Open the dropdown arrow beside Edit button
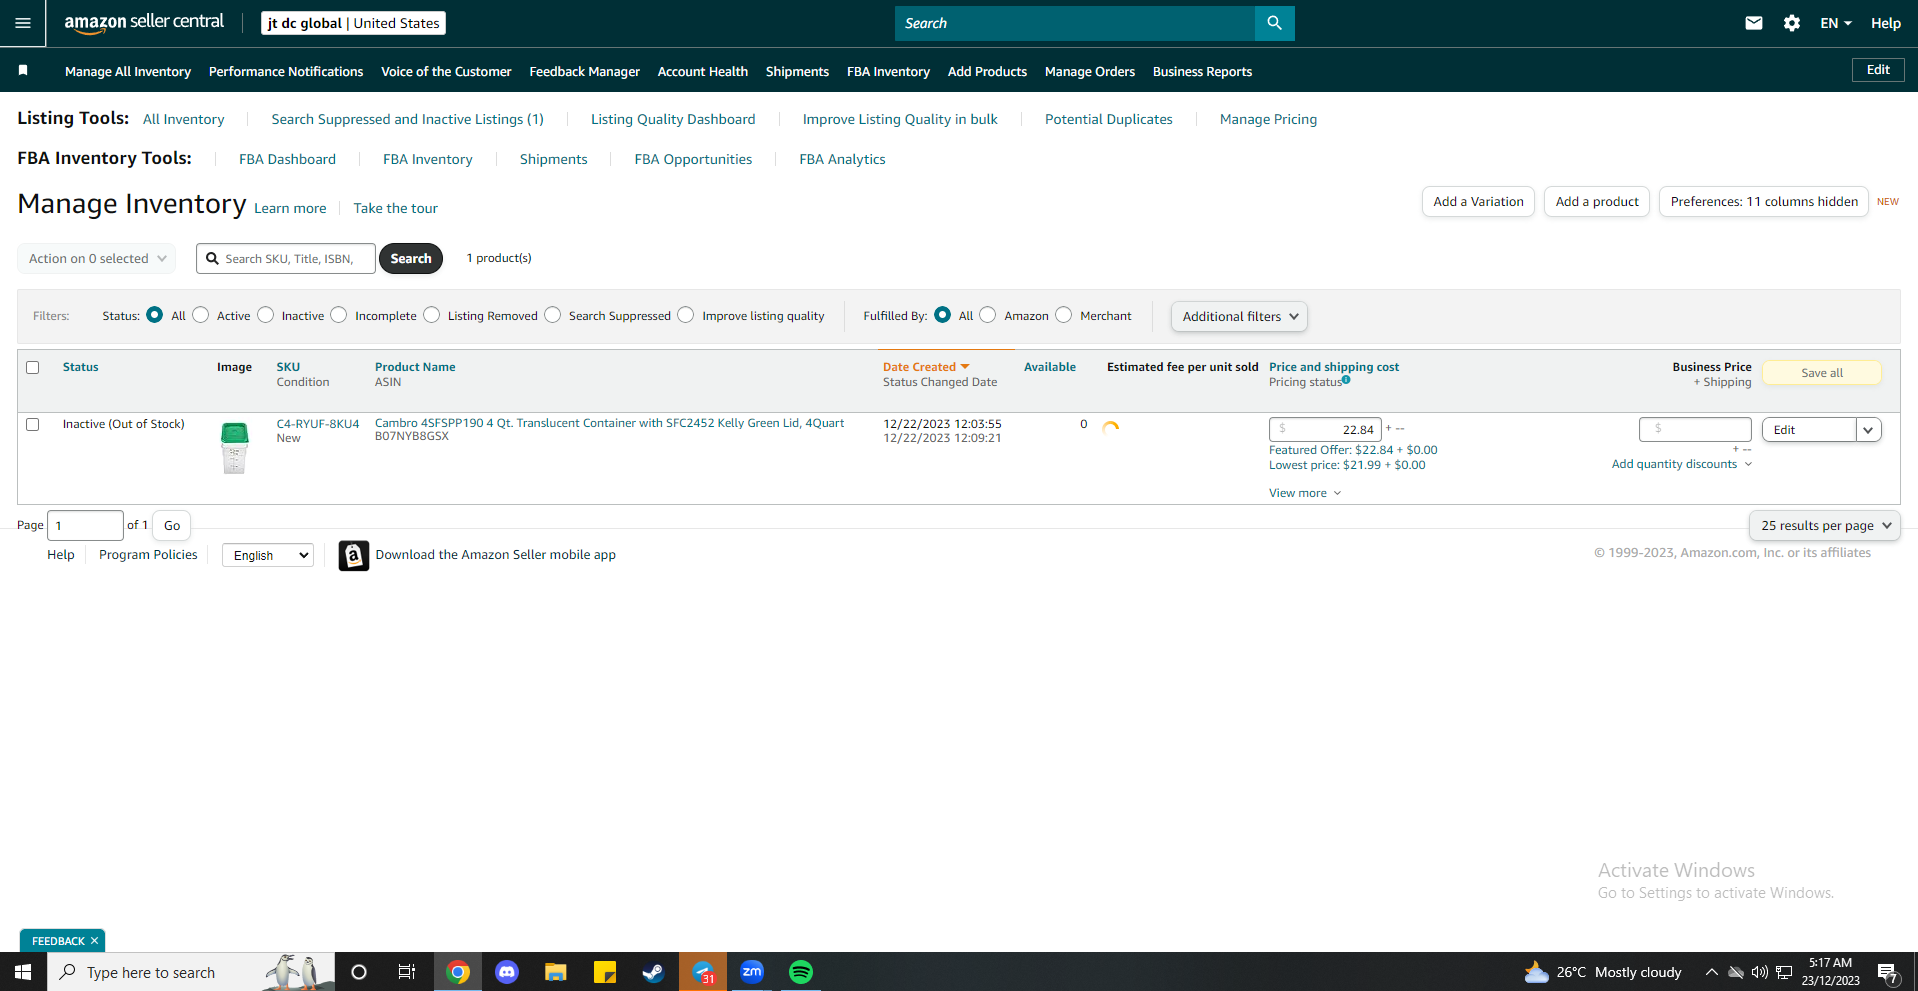 tap(1868, 430)
